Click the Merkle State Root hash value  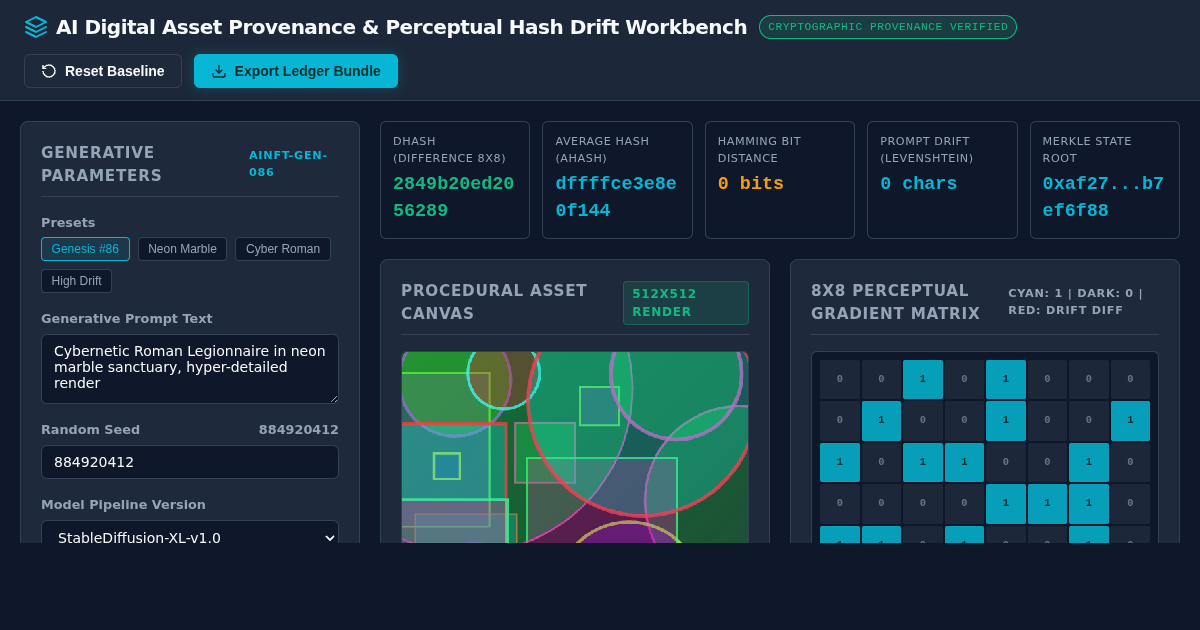1103,197
